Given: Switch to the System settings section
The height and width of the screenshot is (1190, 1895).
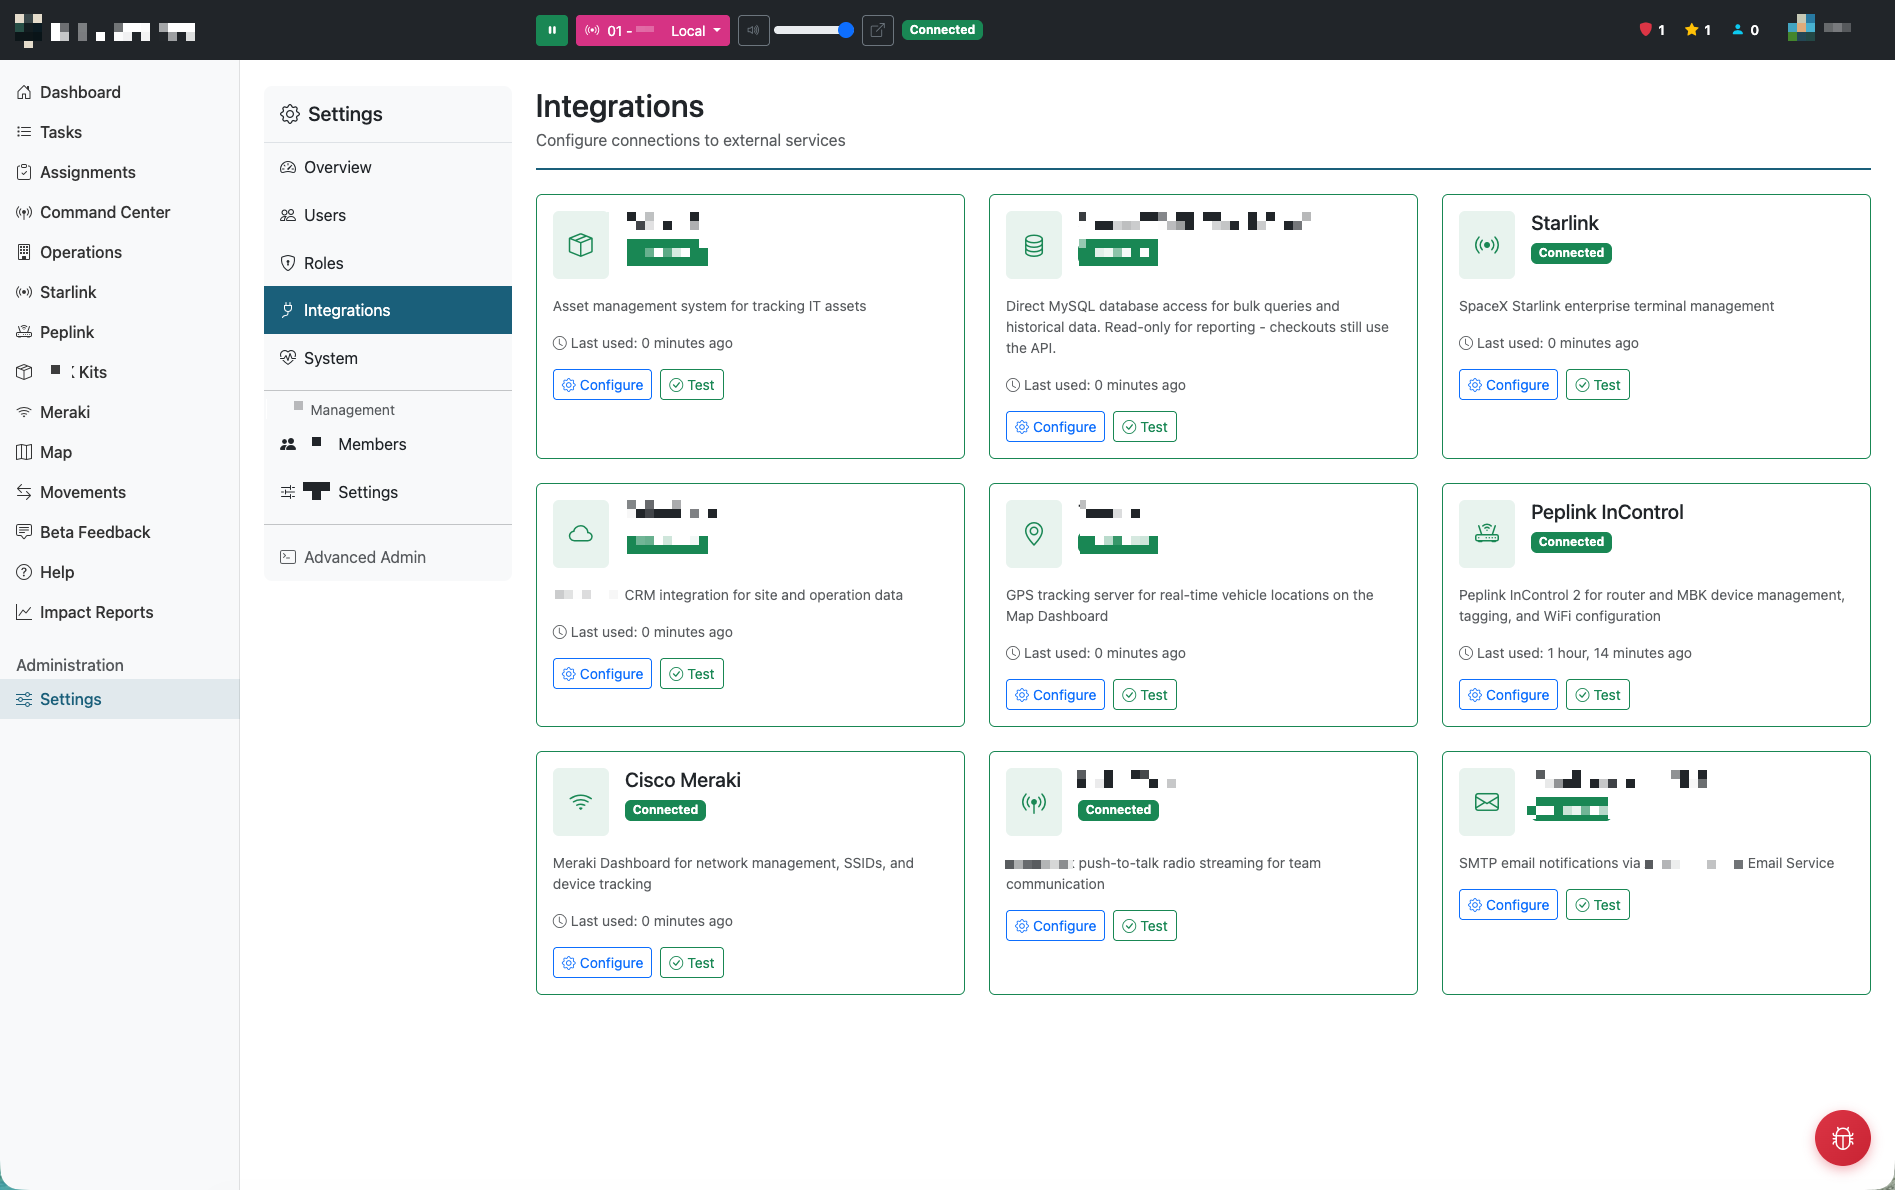Looking at the screenshot, I should pyautogui.click(x=330, y=358).
